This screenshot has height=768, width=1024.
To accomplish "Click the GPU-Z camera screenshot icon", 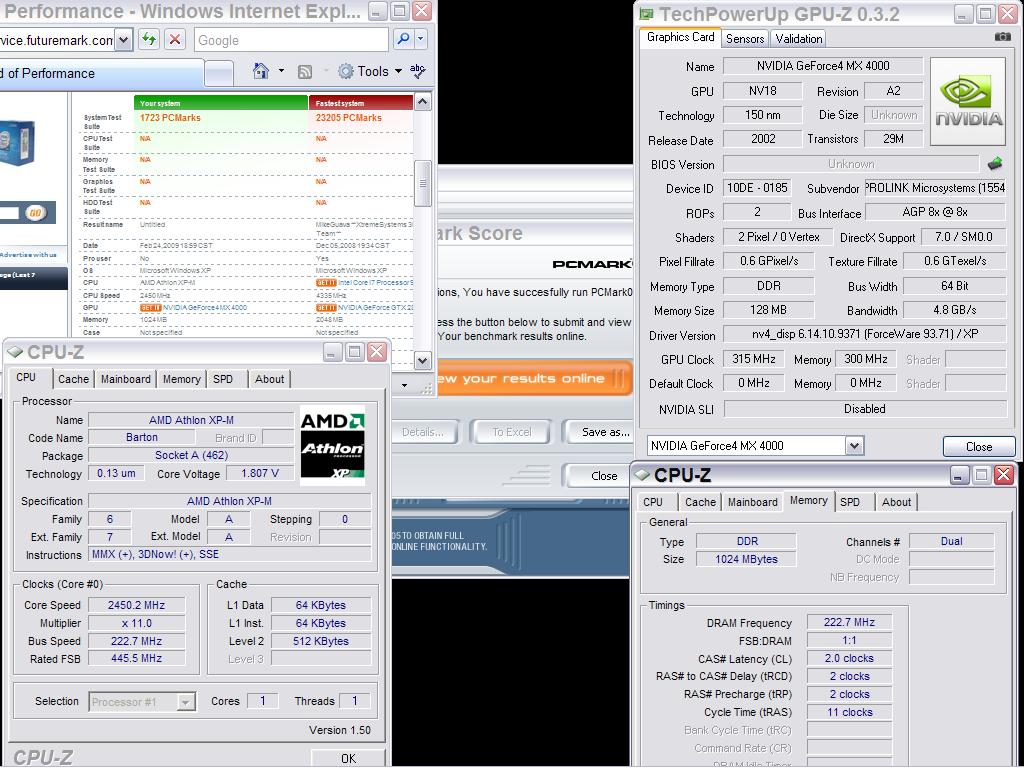I will [1002, 37].
